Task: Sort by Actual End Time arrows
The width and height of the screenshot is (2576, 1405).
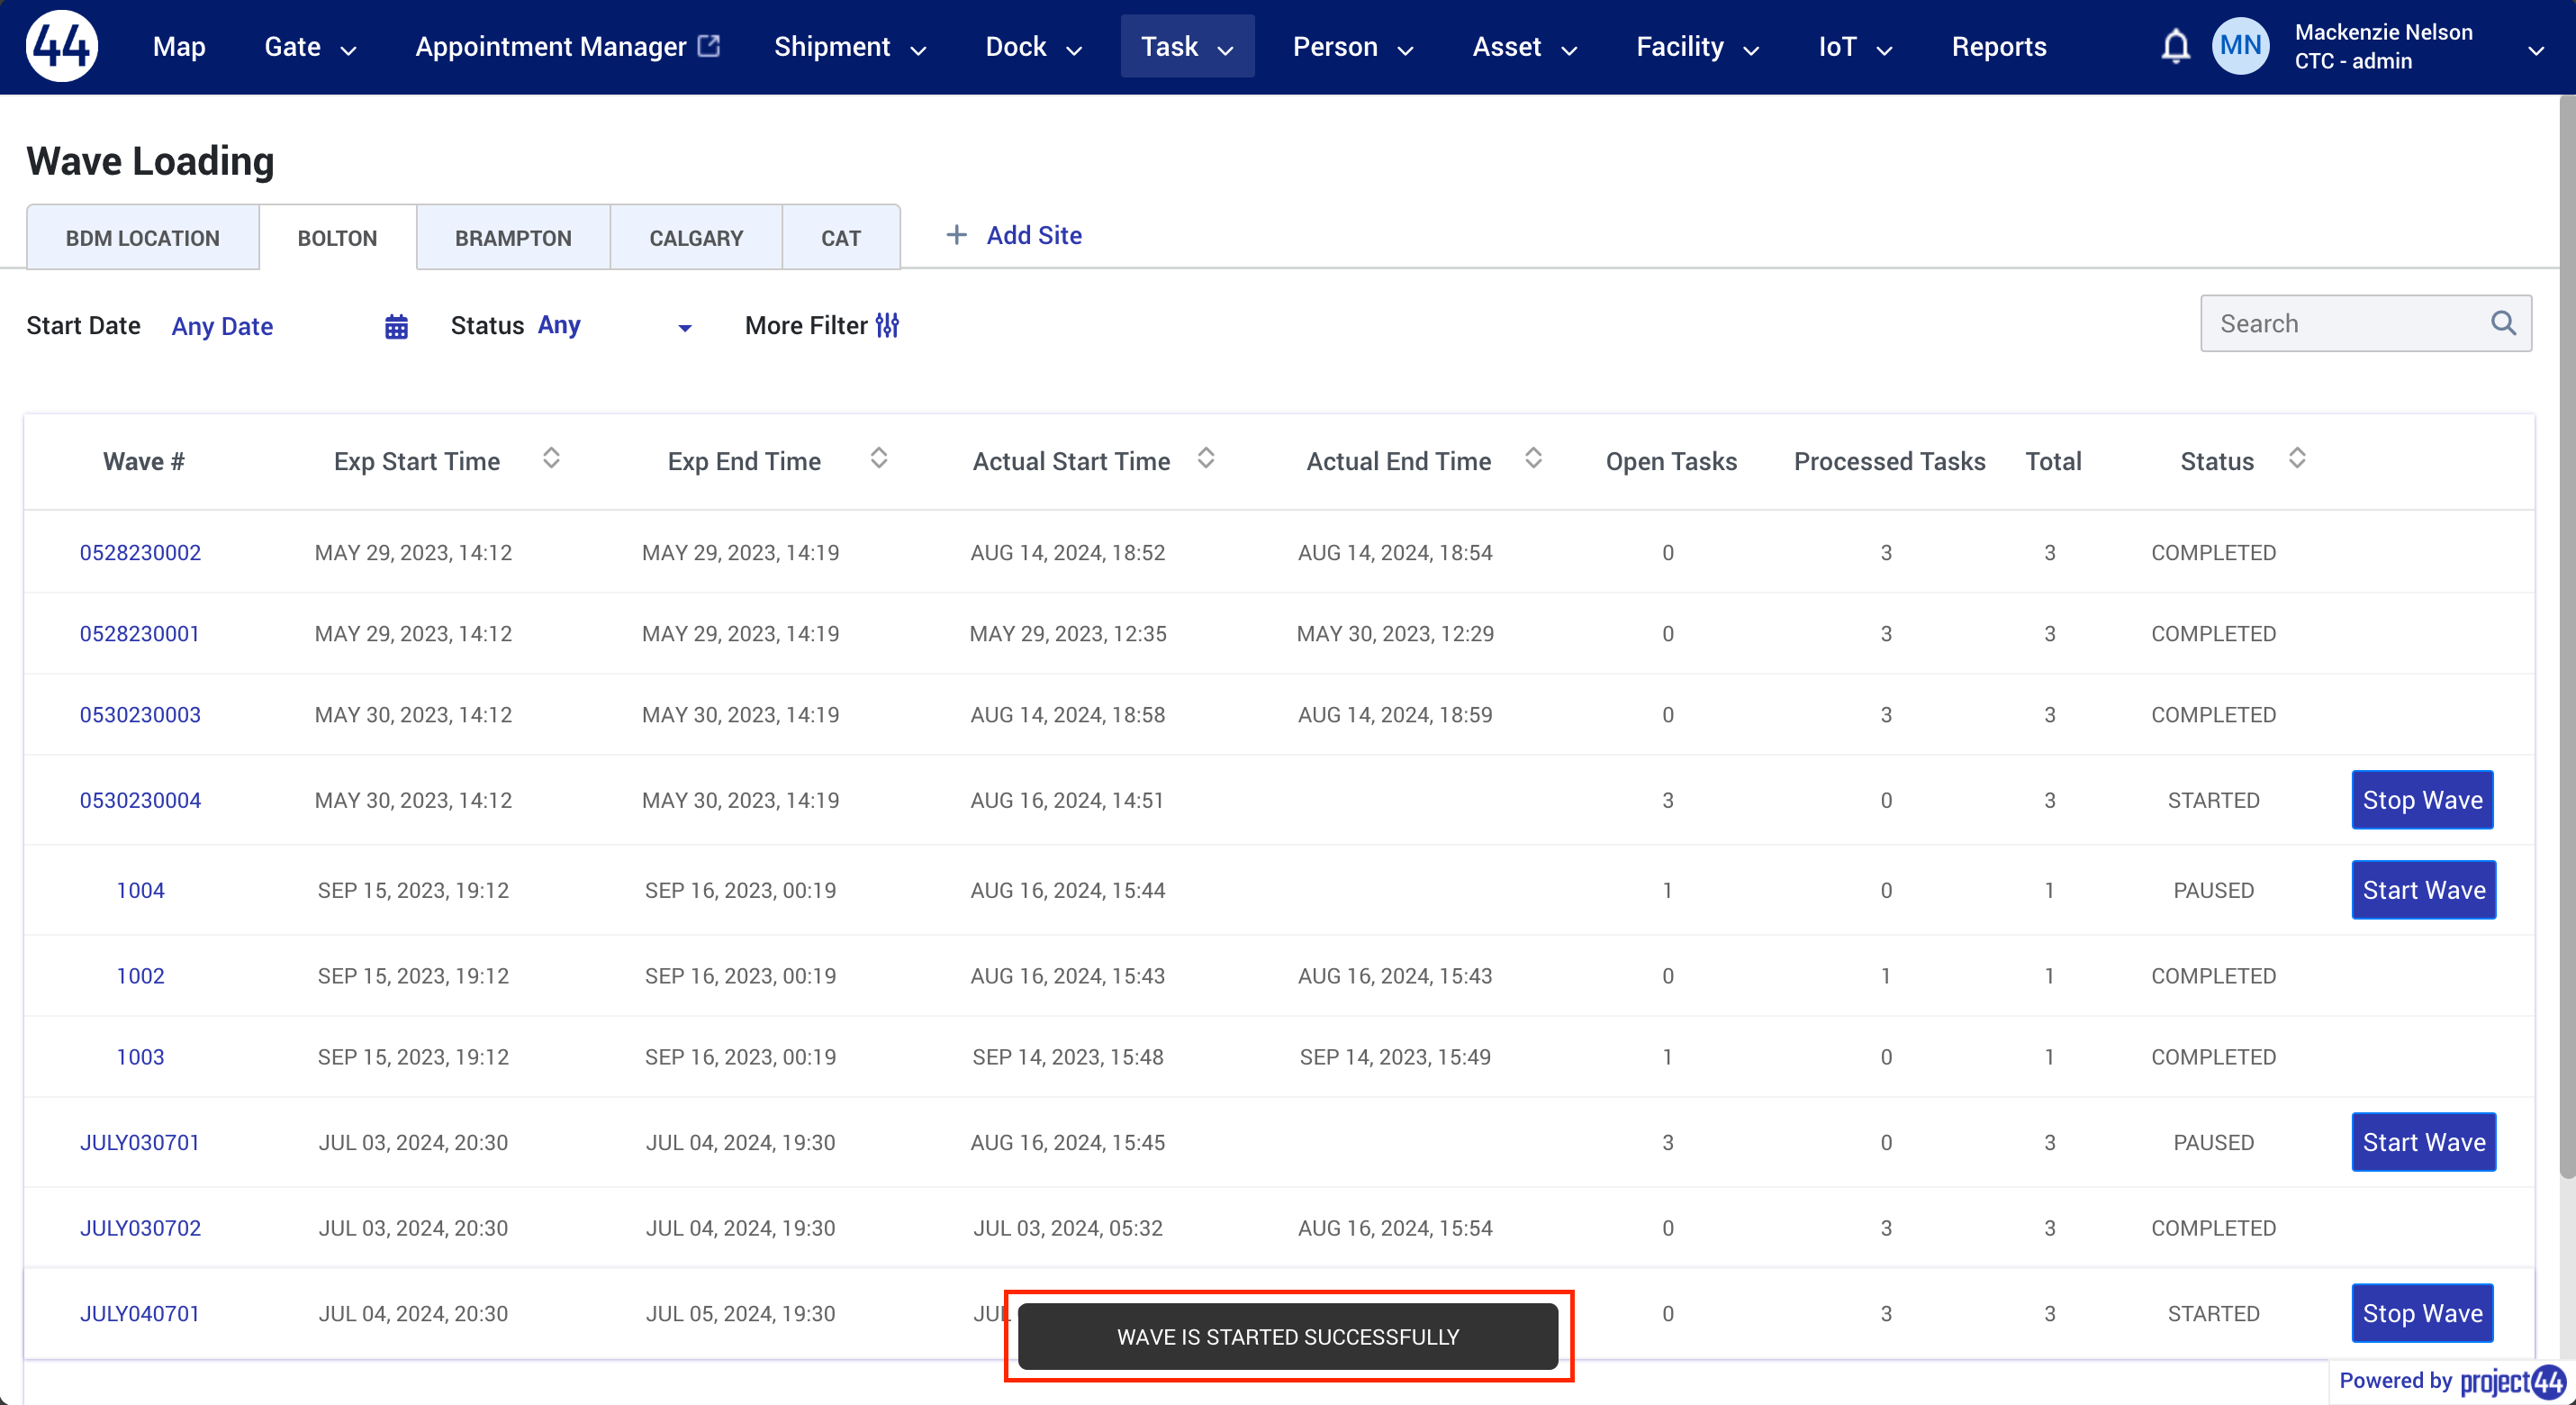Action: click(x=1533, y=459)
